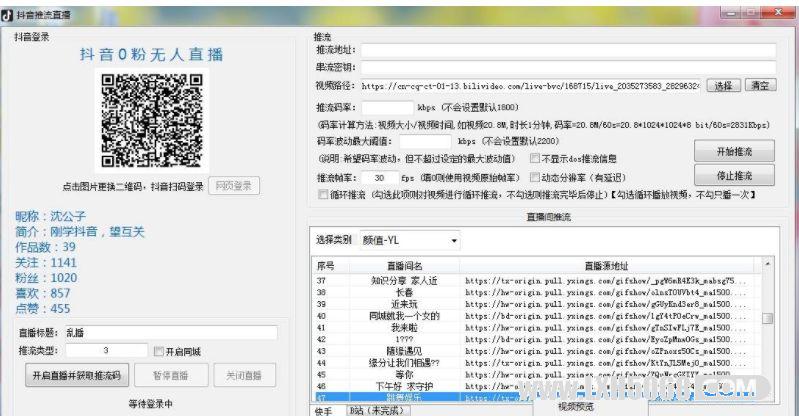
Task: Click the 开启直播并获取推流码 button
Action: click(x=77, y=376)
